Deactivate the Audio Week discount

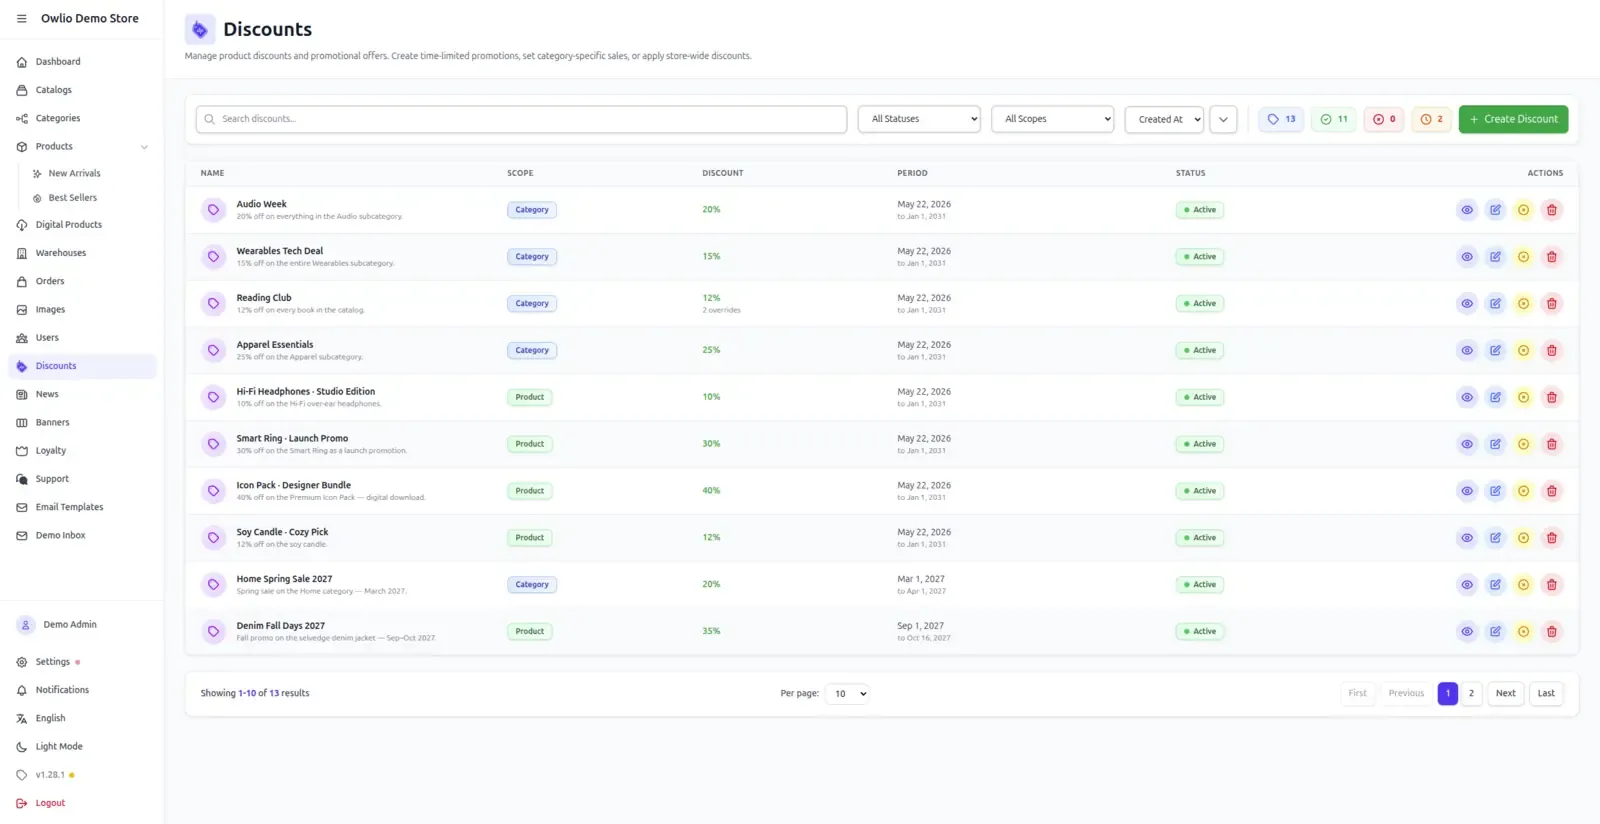click(x=1523, y=210)
